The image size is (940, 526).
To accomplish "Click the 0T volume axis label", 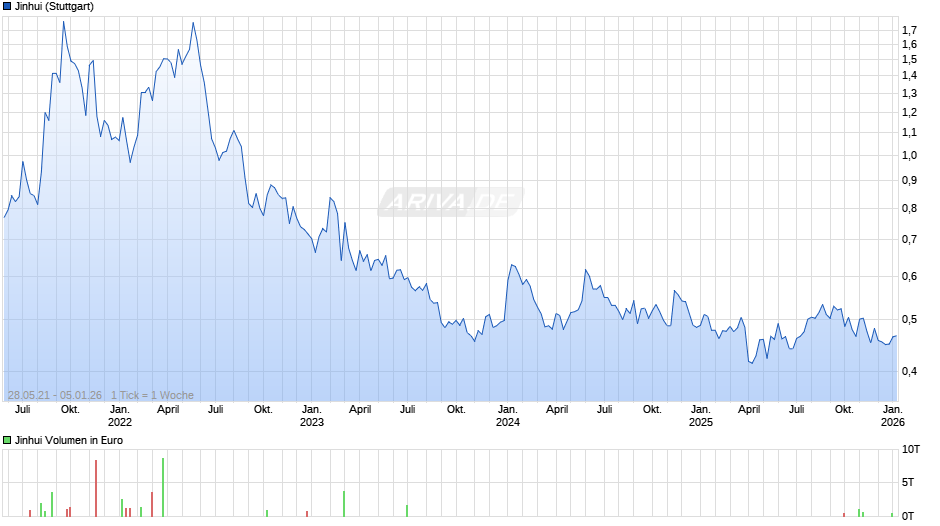I will tap(908, 516).
